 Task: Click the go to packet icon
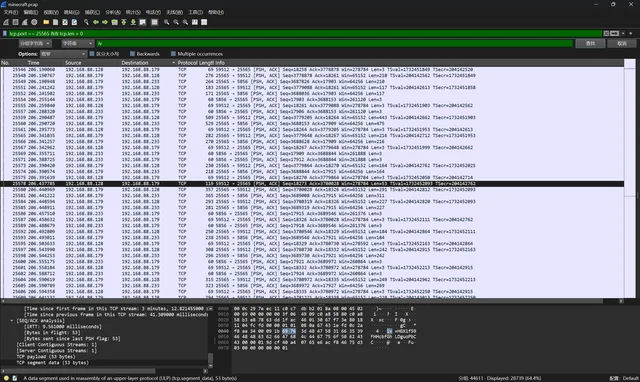[x=114, y=22]
